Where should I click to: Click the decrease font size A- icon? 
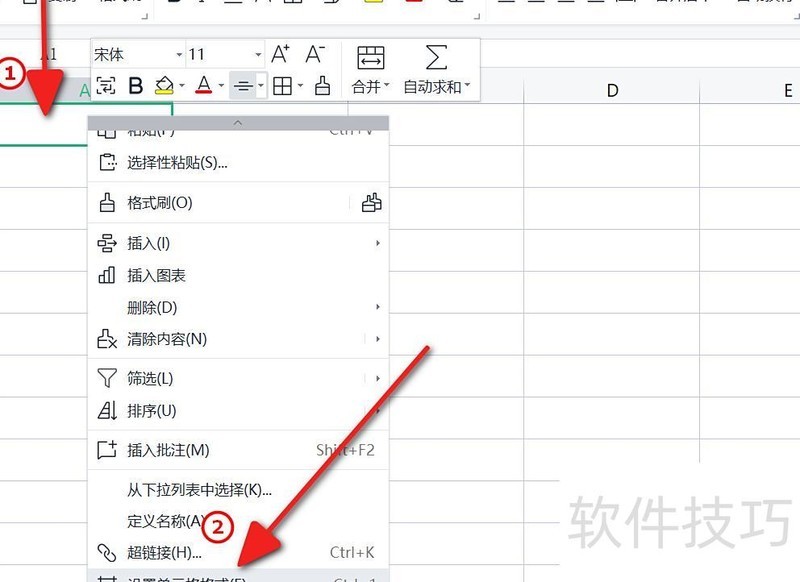pos(315,54)
